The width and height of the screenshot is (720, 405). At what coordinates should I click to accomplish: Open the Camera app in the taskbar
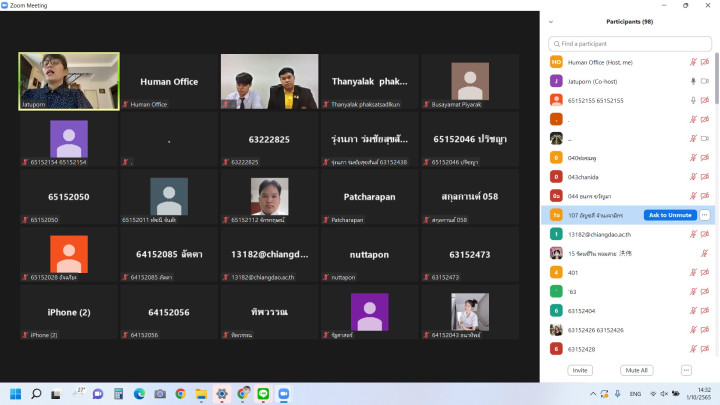(x=160, y=394)
